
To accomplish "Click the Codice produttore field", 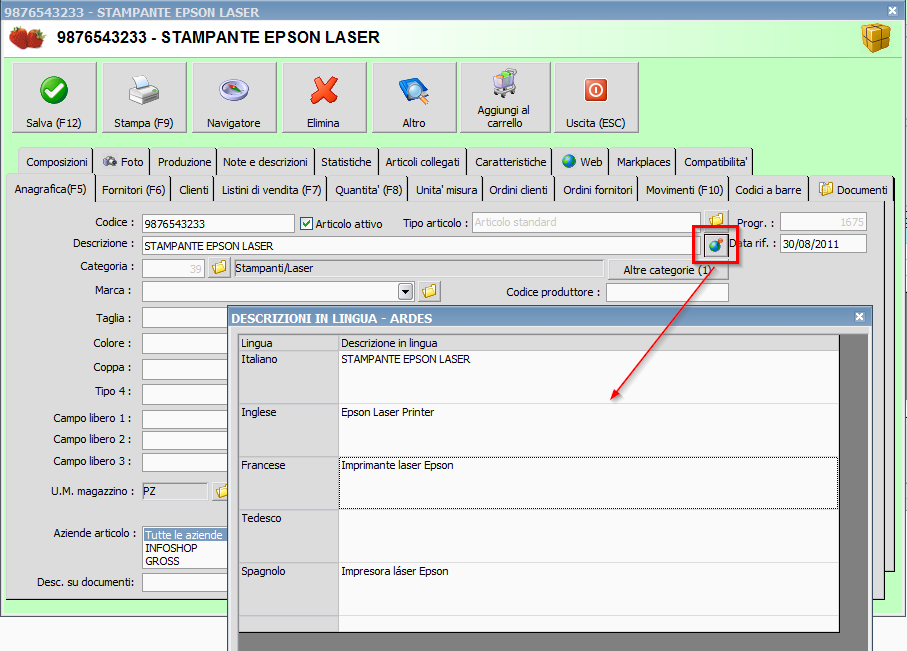I will 667,292.
